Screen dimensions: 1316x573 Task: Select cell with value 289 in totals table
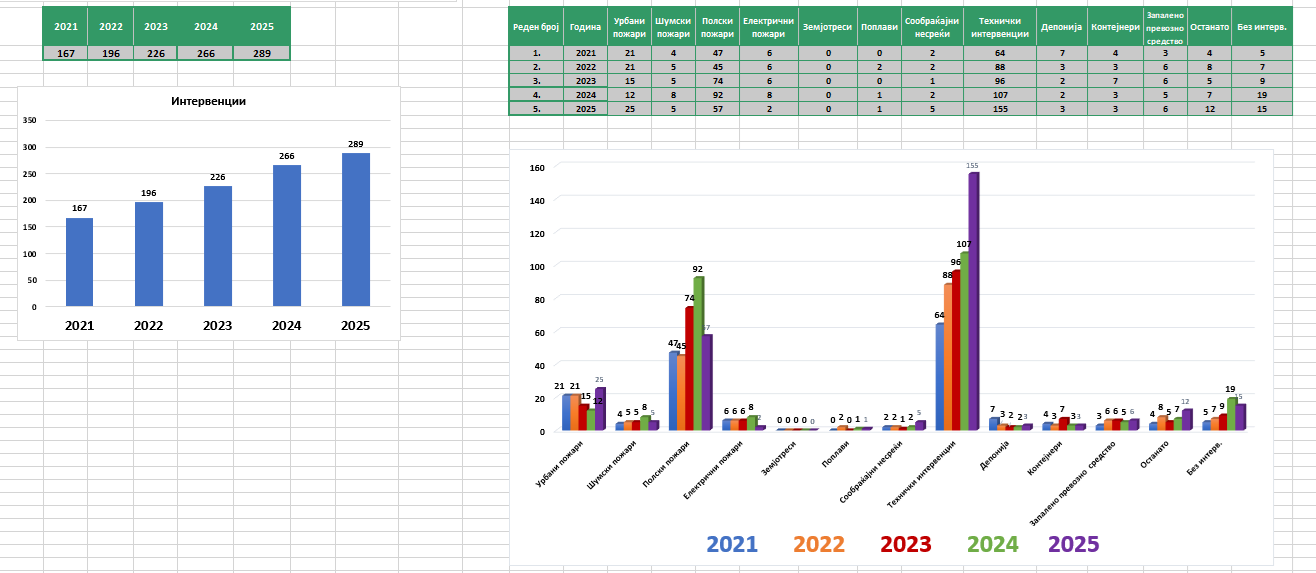pos(261,53)
